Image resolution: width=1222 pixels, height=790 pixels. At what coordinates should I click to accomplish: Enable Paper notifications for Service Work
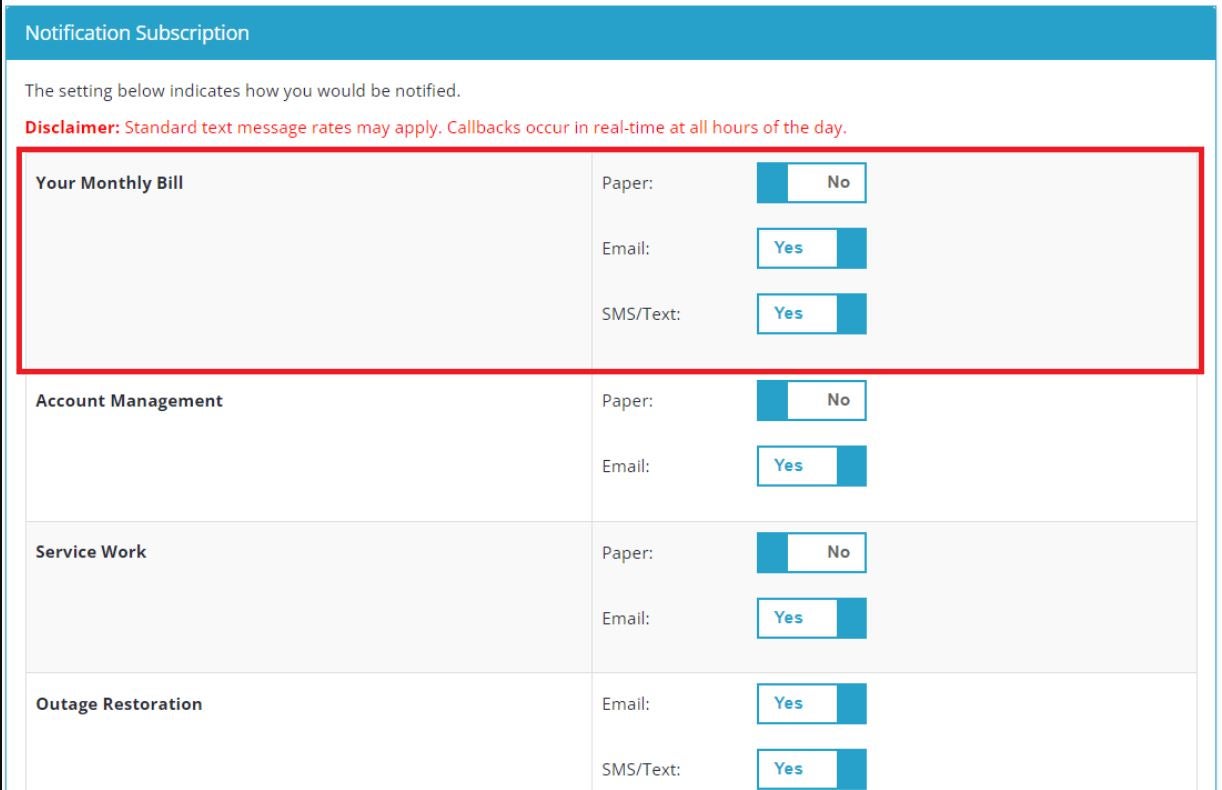(x=811, y=552)
